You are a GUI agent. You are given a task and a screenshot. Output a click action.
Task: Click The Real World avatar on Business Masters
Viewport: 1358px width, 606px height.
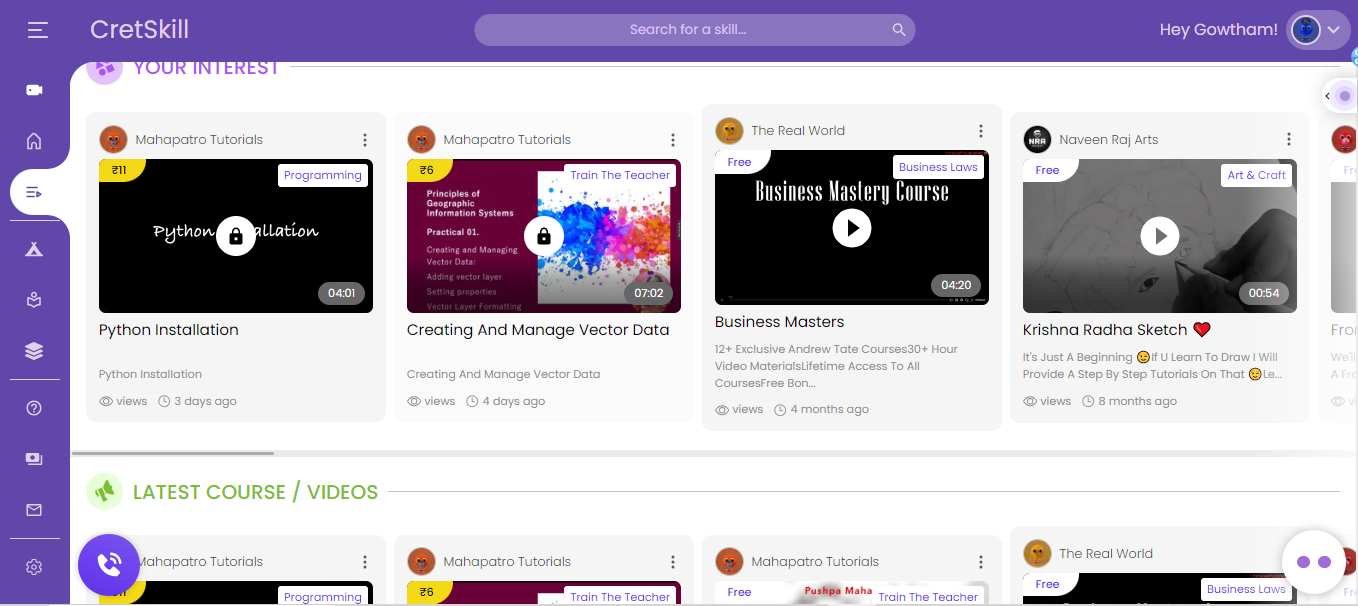coord(729,130)
